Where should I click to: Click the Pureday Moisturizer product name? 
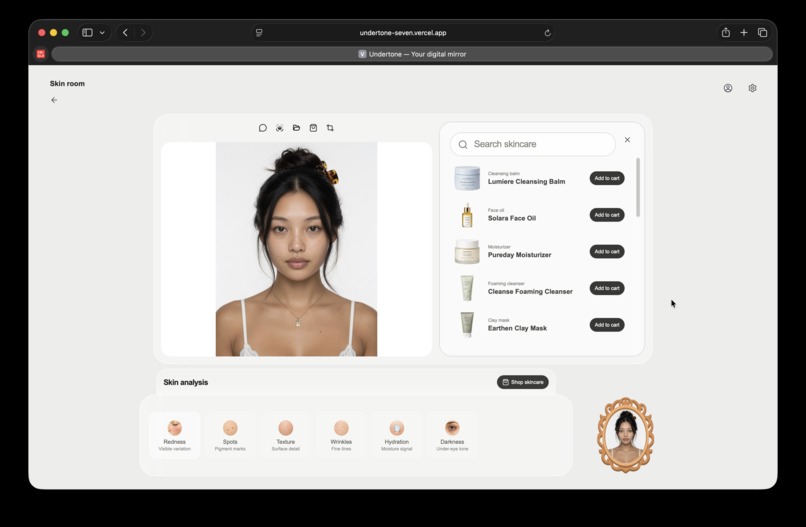coord(520,255)
